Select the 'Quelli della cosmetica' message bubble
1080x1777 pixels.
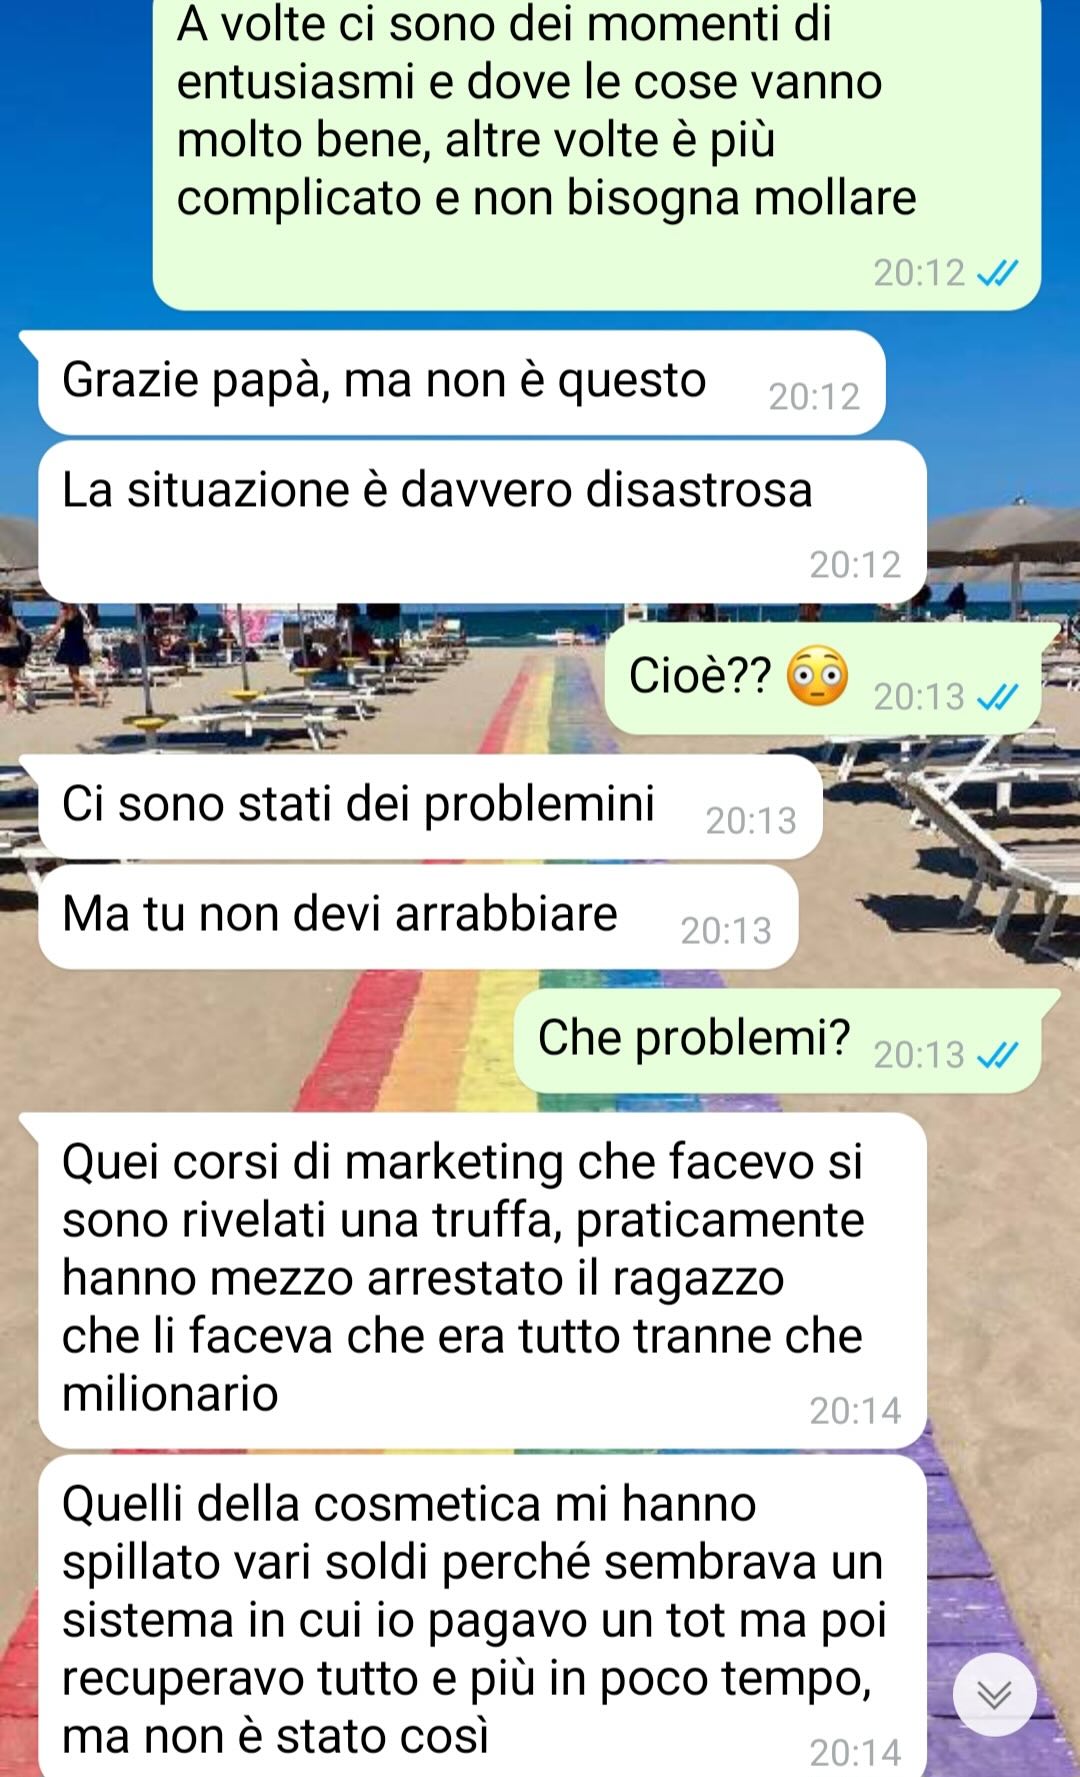[482, 1616]
